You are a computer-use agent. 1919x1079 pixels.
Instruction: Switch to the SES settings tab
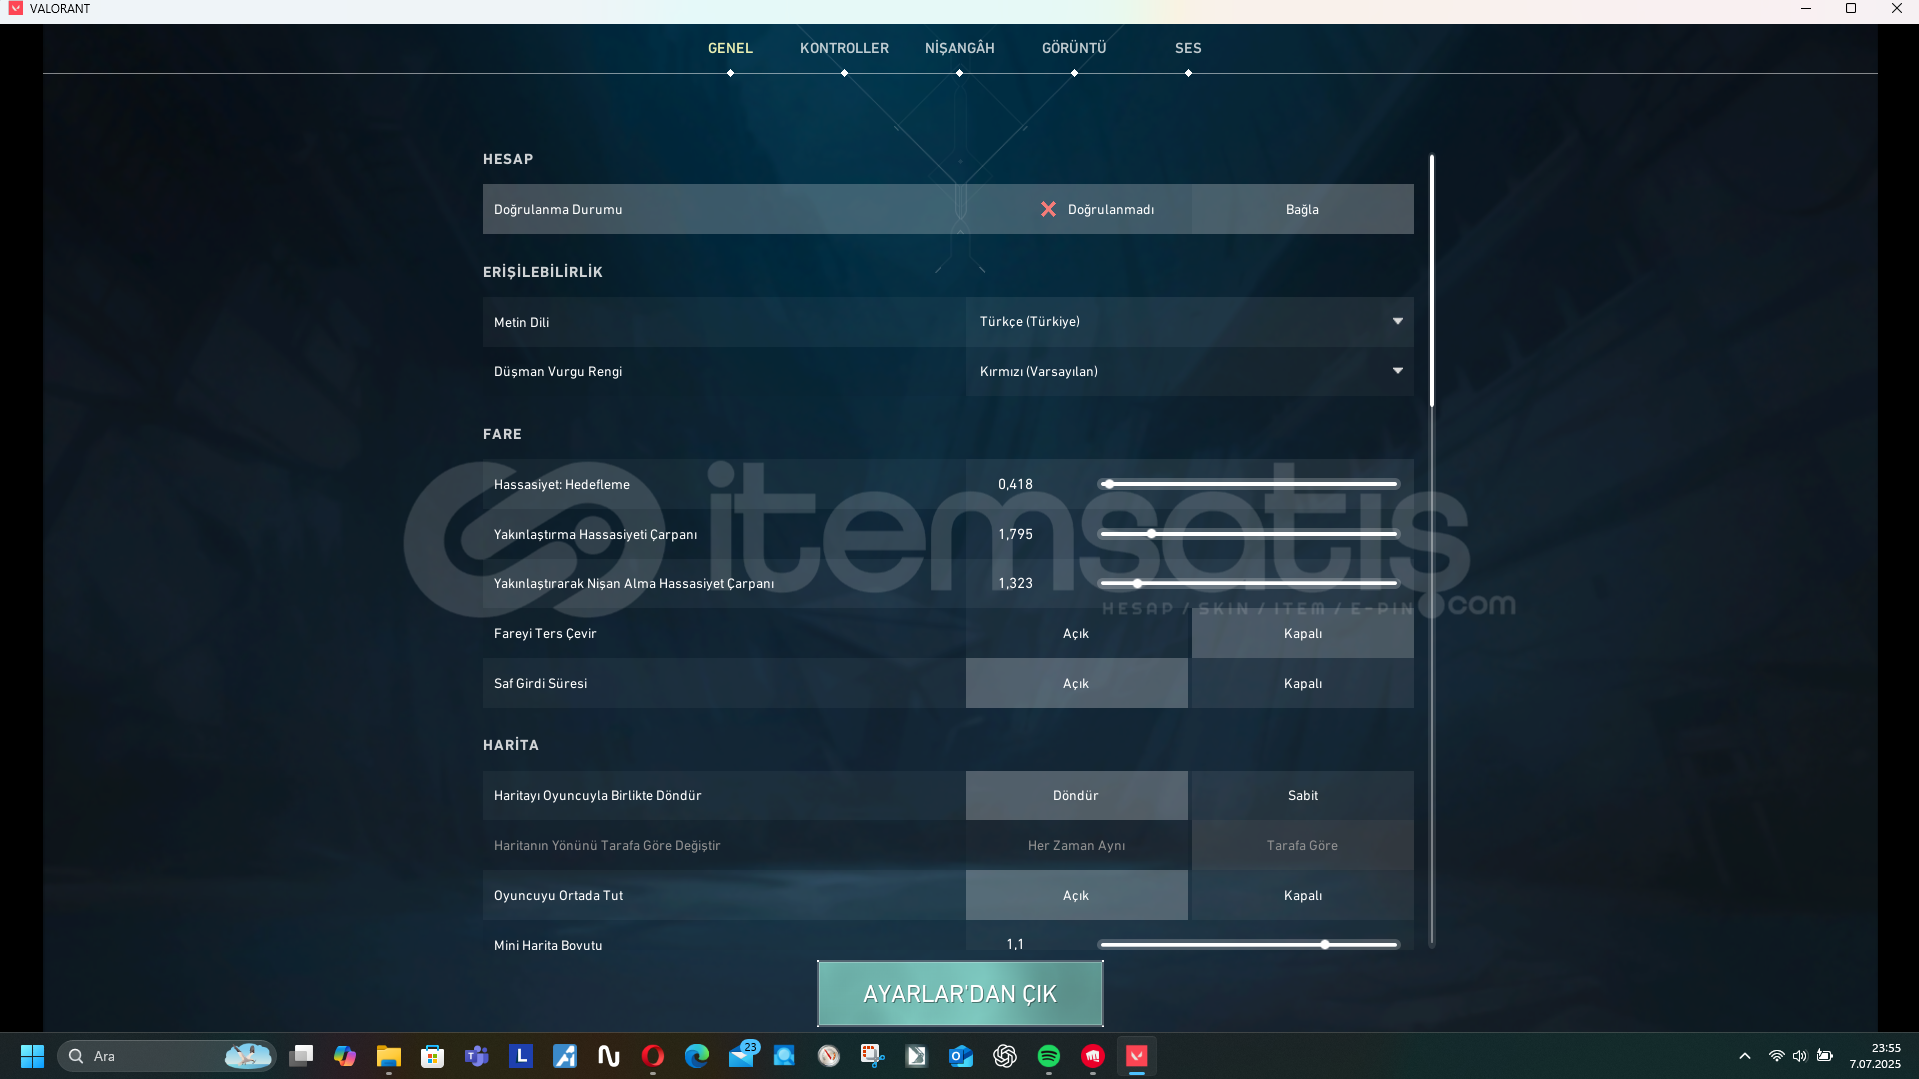1188,49
